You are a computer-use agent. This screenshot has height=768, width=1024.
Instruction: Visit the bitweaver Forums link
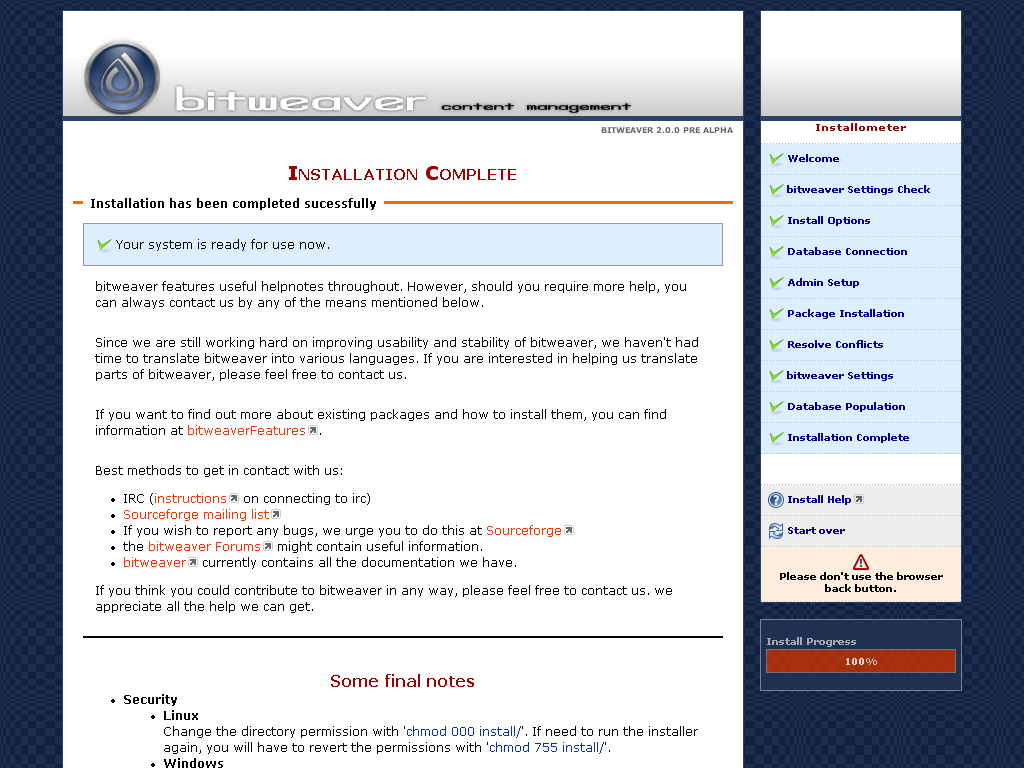(x=204, y=546)
